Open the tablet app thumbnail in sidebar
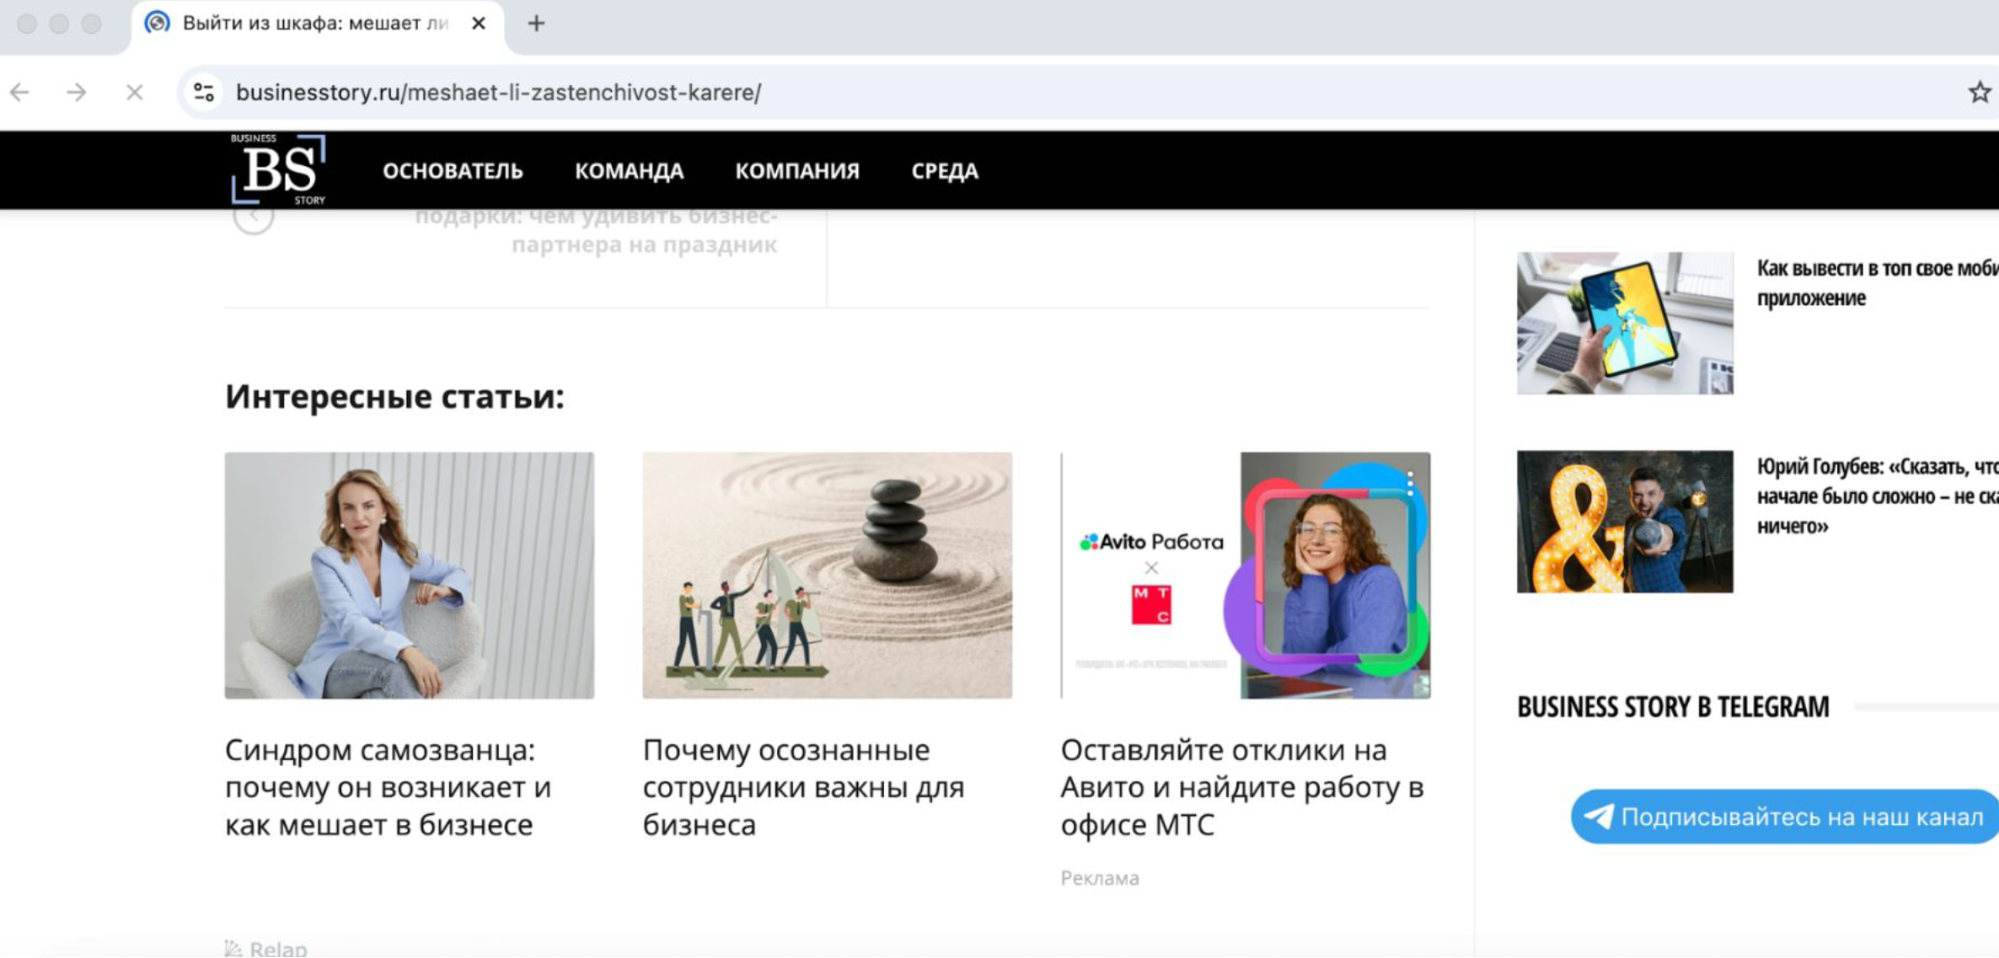Image resolution: width=1999 pixels, height=958 pixels. tap(1624, 323)
